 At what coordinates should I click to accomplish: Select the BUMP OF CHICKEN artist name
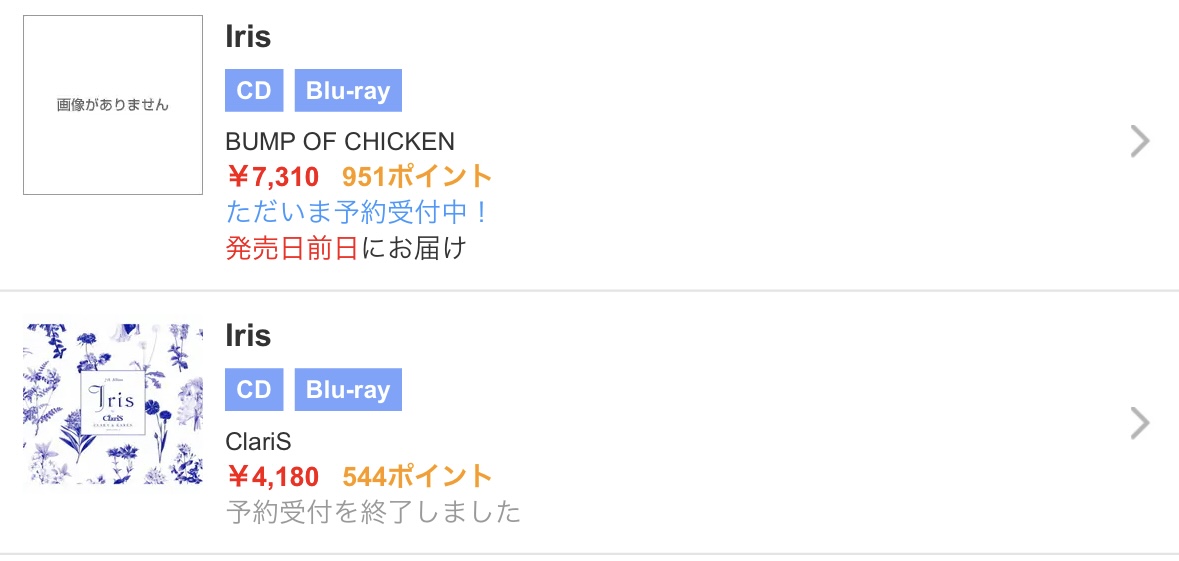point(340,142)
